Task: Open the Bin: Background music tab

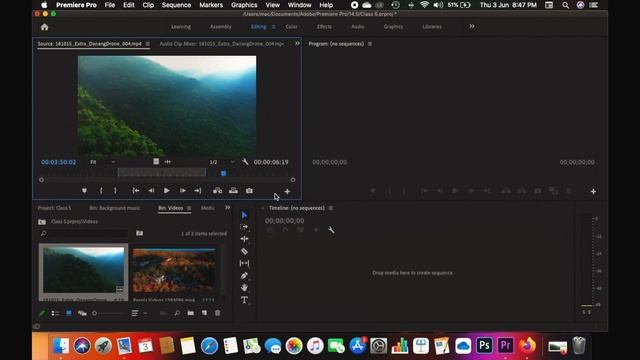Action: pos(115,208)
